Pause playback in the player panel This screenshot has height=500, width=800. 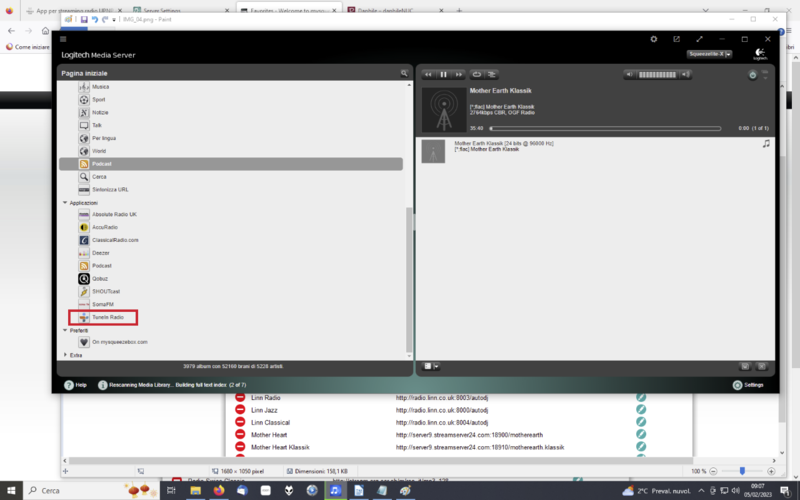click(x=443, y=74)
